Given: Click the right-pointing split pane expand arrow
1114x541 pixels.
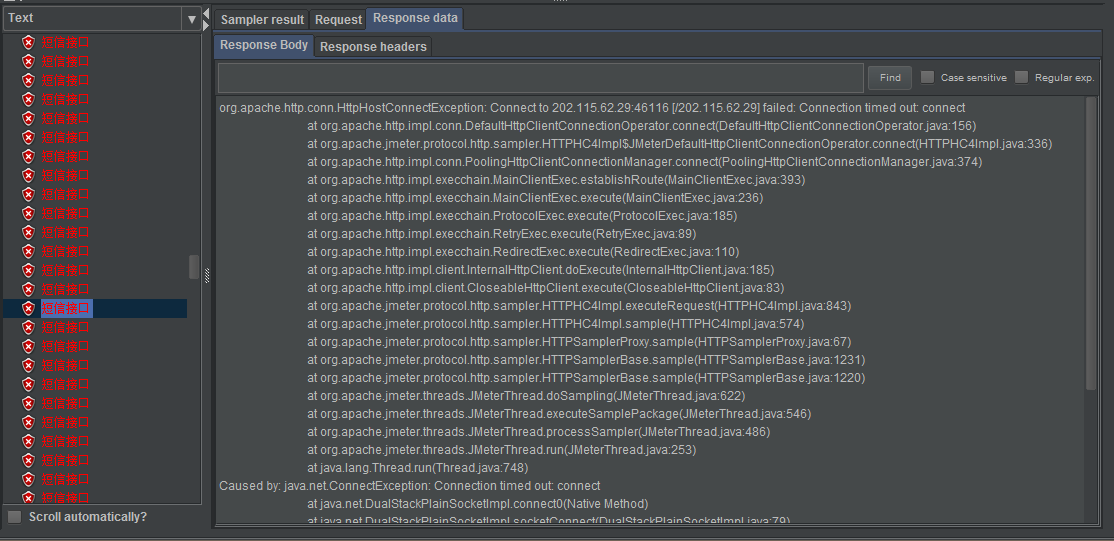Looking at the screenshot, I should (x=207, y=25).
